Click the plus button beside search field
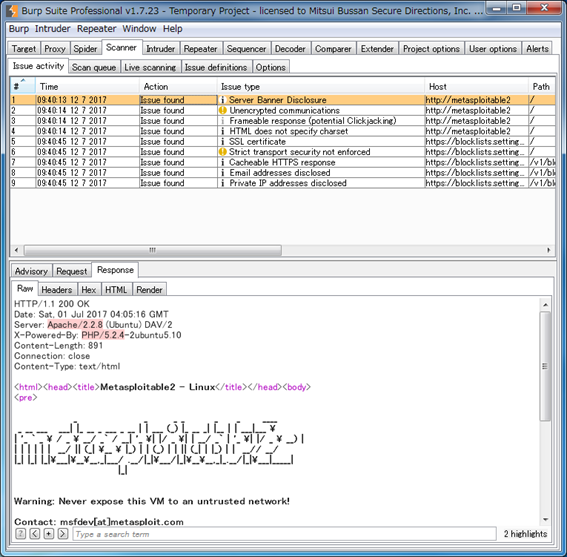The height and width of the screenshot is (557, 567). 48,533
